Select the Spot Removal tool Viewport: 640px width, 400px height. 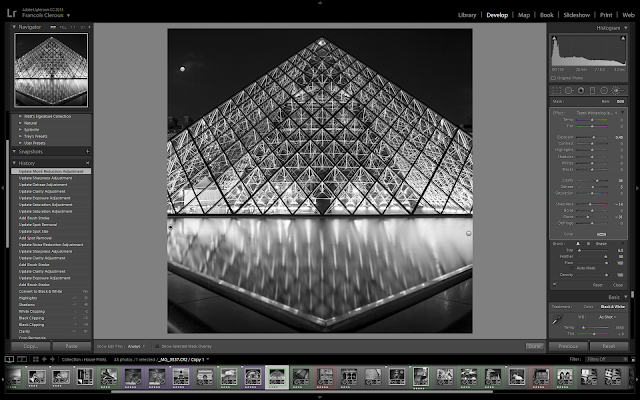(569, 90)
